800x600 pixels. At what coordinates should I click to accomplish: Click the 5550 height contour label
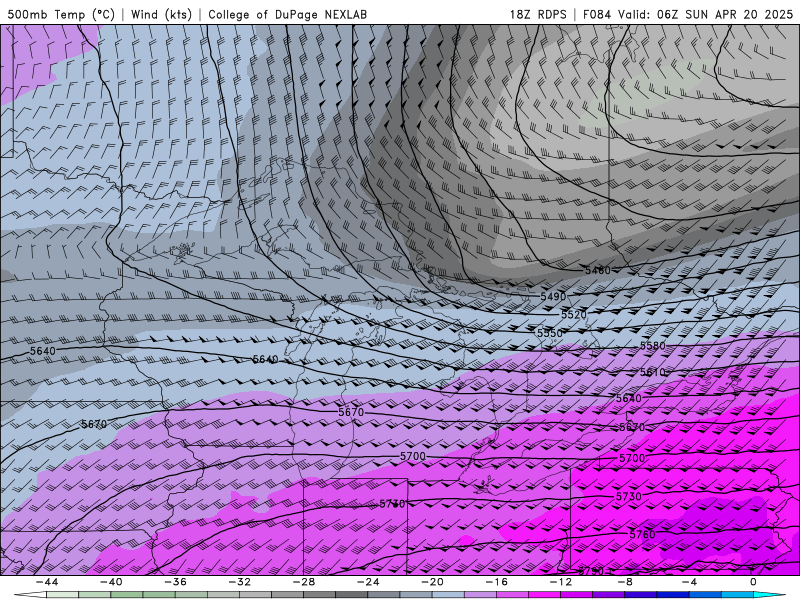(549, 333)
